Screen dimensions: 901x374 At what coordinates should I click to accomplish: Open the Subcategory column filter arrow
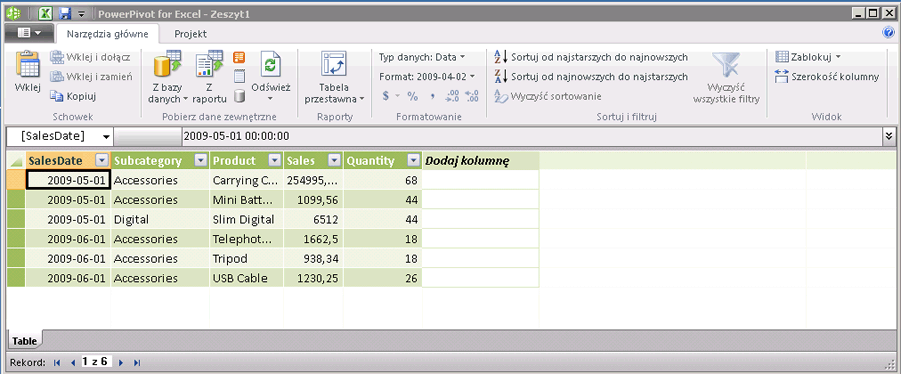coord(201,161)
